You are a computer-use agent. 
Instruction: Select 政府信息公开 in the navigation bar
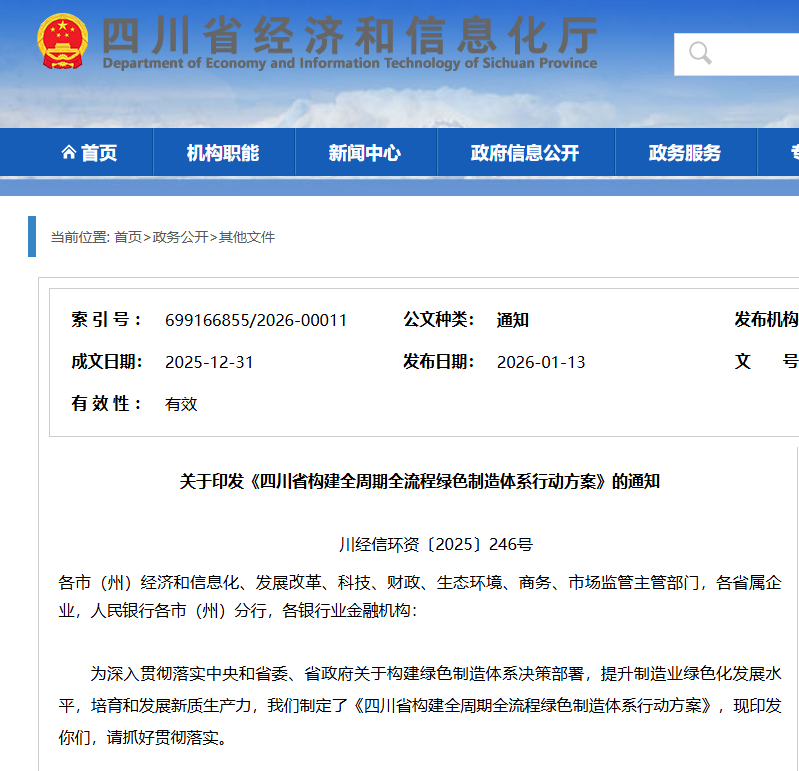click(x=525, y=153)
